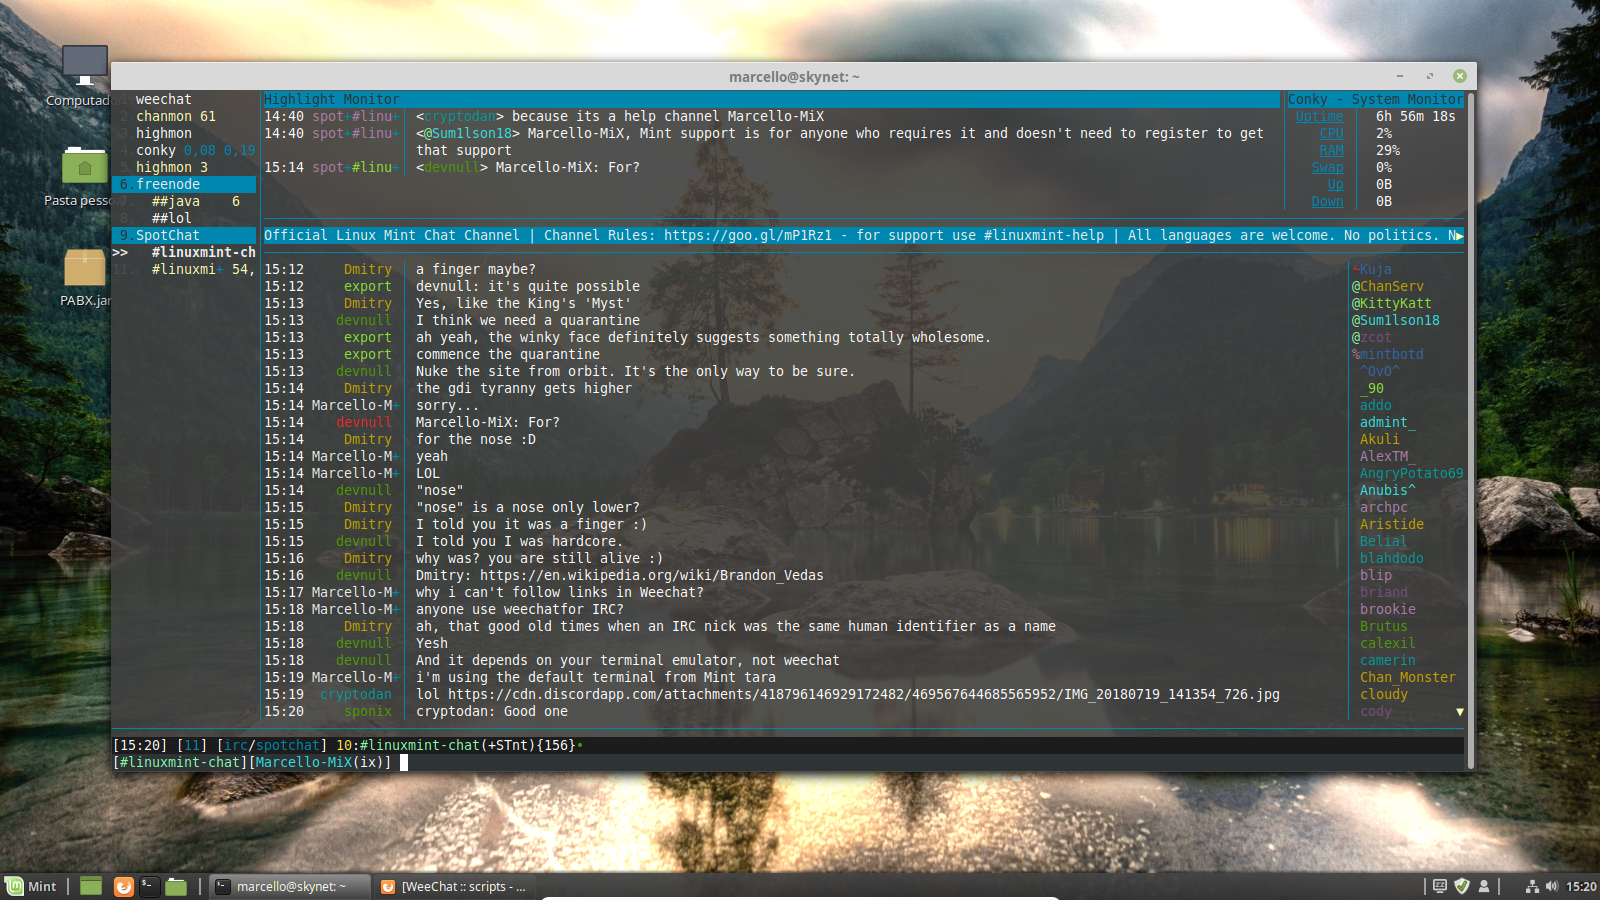Image resolution: width=1600 pixels, height=900 pixels.
Task: Select the chanmon buffer
Action: click(176, 116)
